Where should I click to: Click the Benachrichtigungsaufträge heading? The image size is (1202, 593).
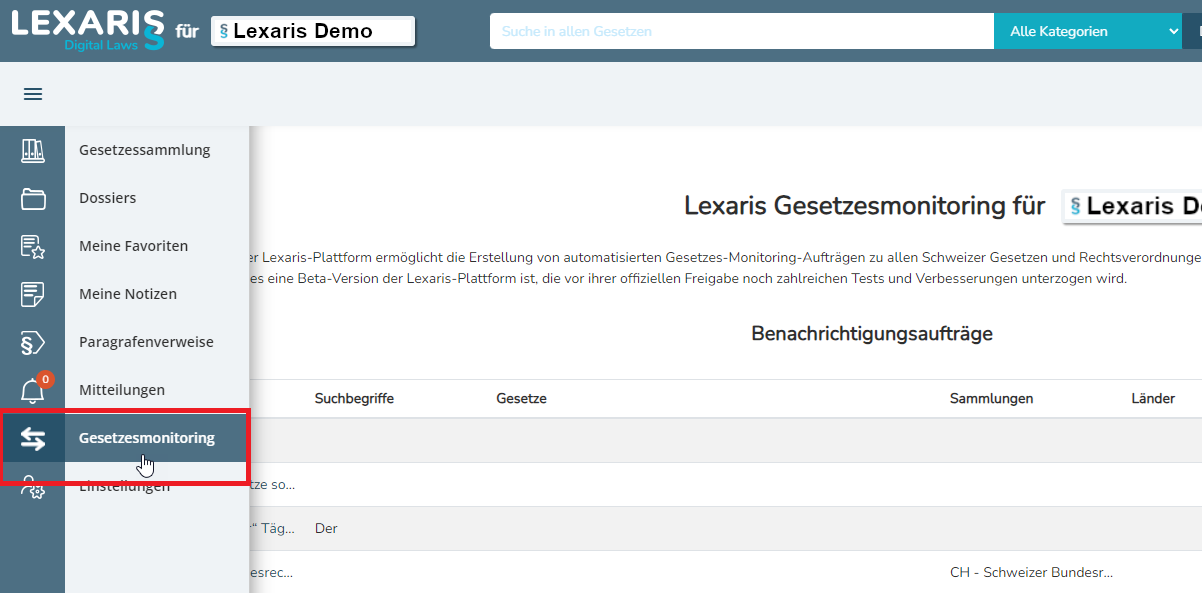(x=872, y=334)
